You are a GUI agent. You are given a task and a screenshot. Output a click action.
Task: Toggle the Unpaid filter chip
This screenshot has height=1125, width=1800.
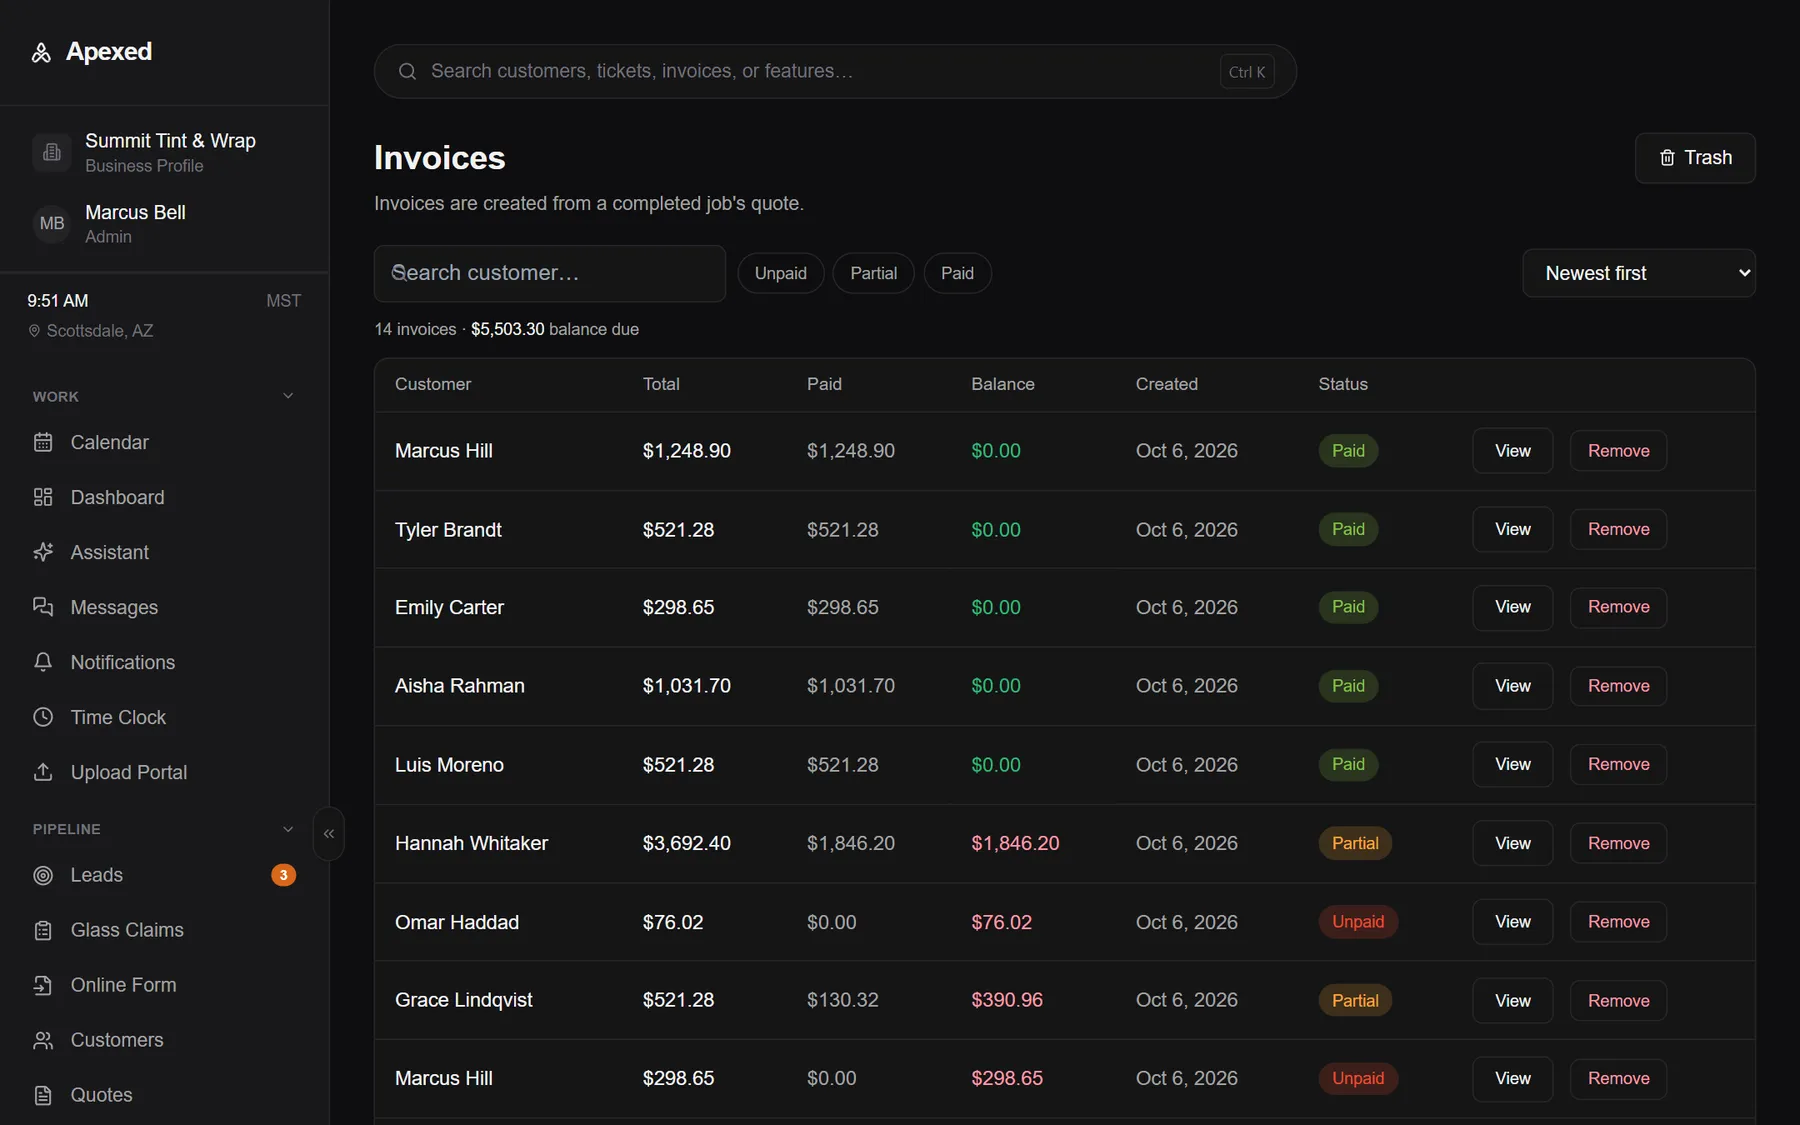pyautogui.click(x=781, y=273)
